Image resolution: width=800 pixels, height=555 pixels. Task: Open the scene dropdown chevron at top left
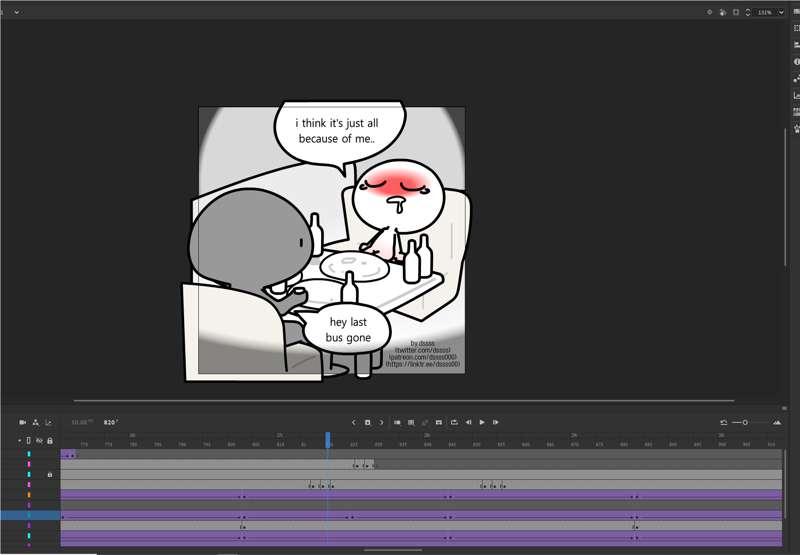click(17, 12)
